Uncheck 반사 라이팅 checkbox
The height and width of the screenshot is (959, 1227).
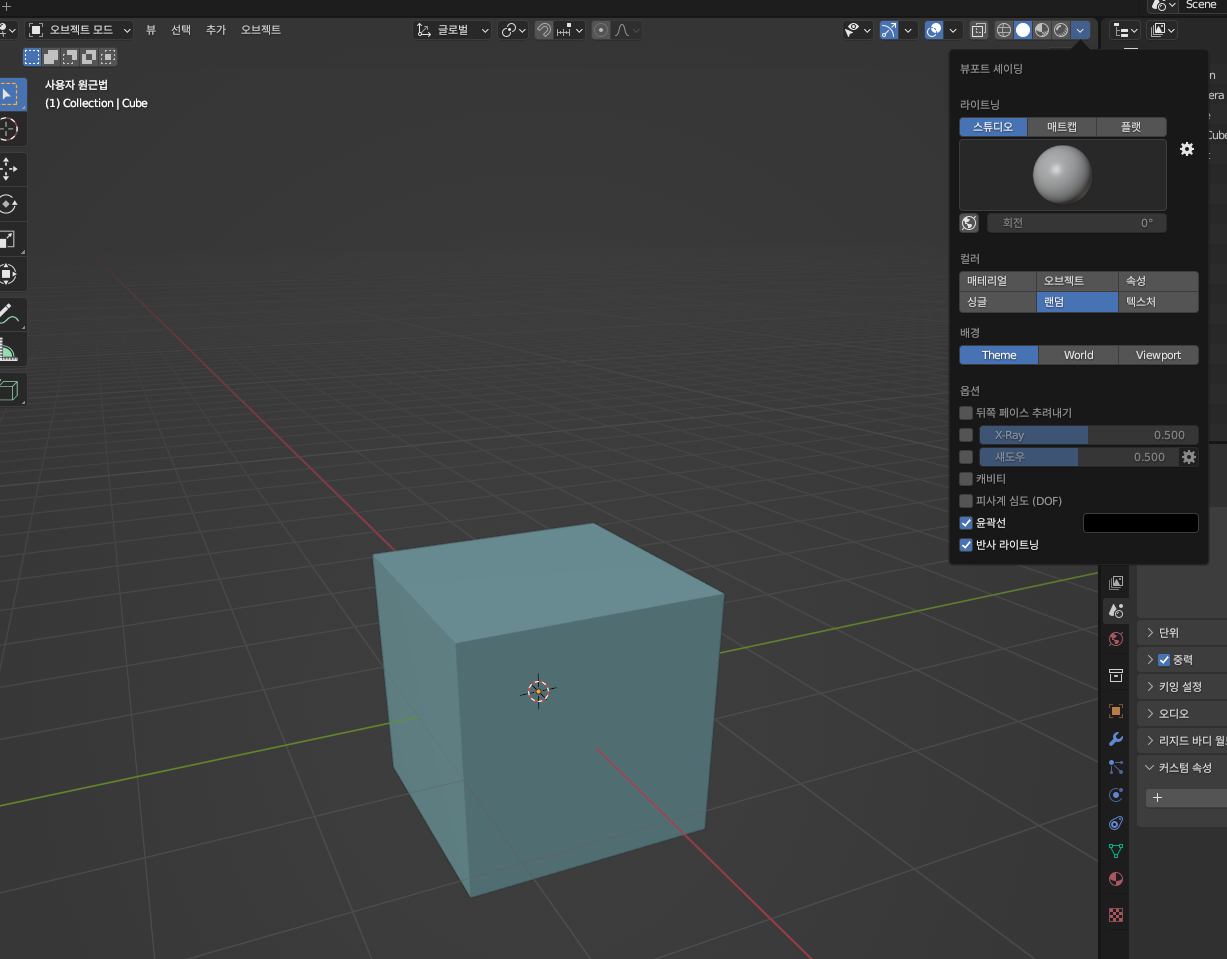(x=966, y=545)
